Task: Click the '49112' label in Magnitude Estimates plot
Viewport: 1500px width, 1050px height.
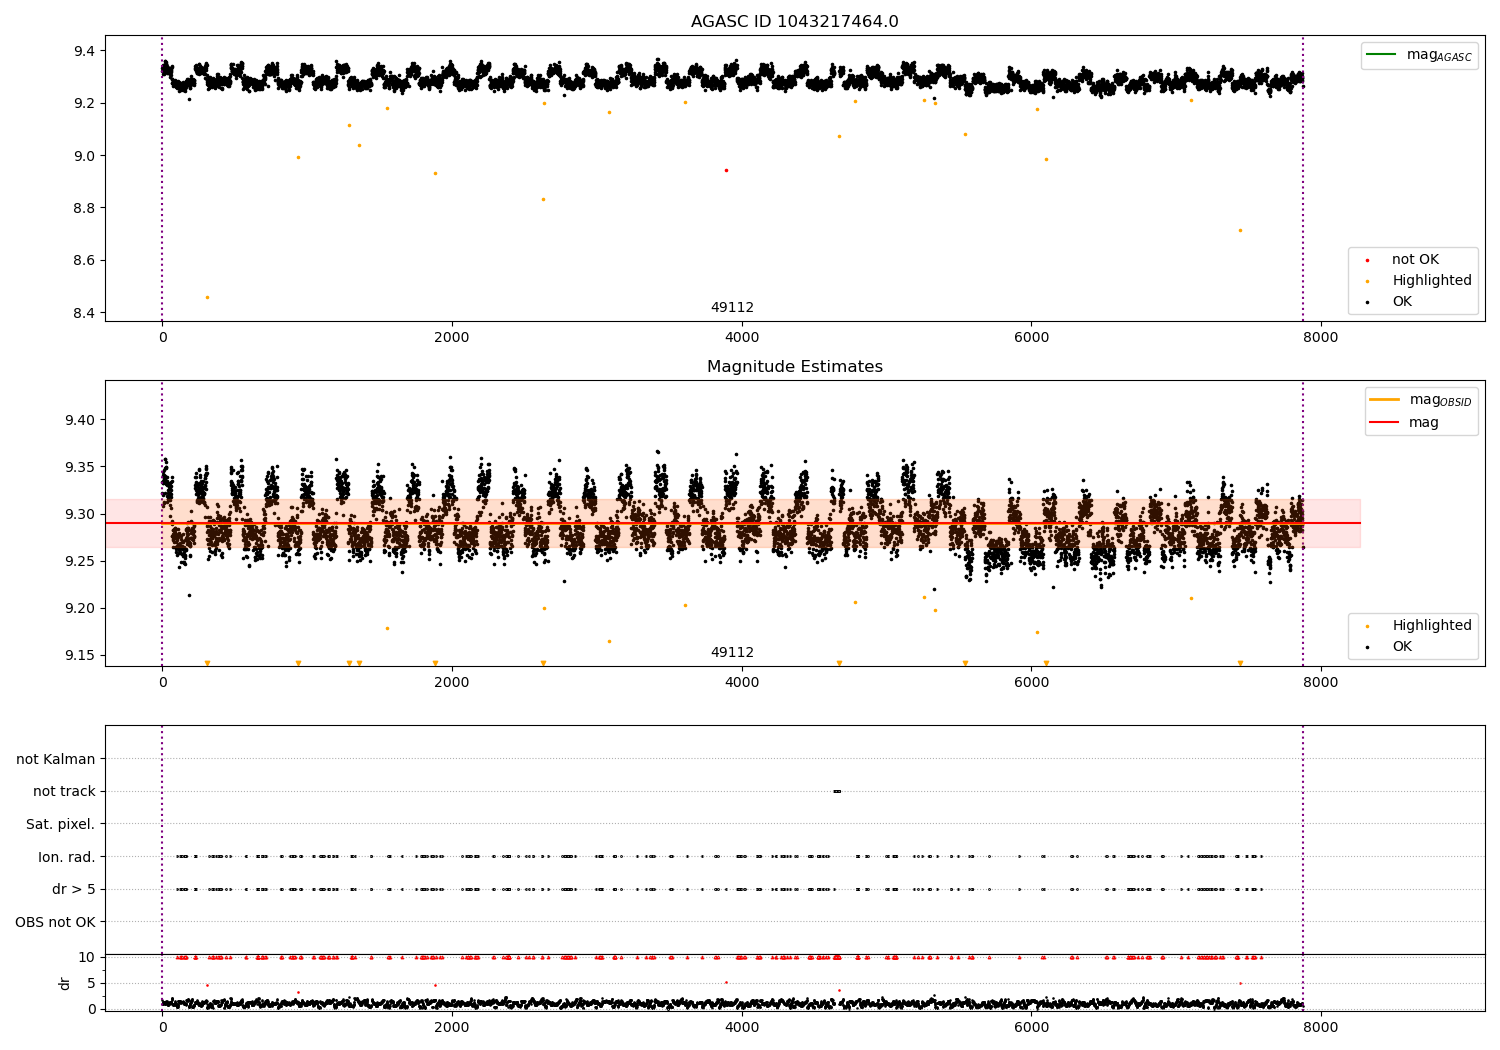Action: [732, 653]
